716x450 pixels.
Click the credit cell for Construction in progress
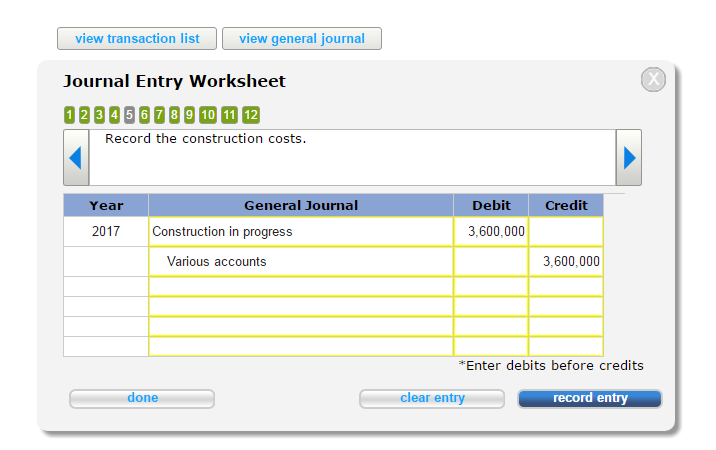[566, 232]
